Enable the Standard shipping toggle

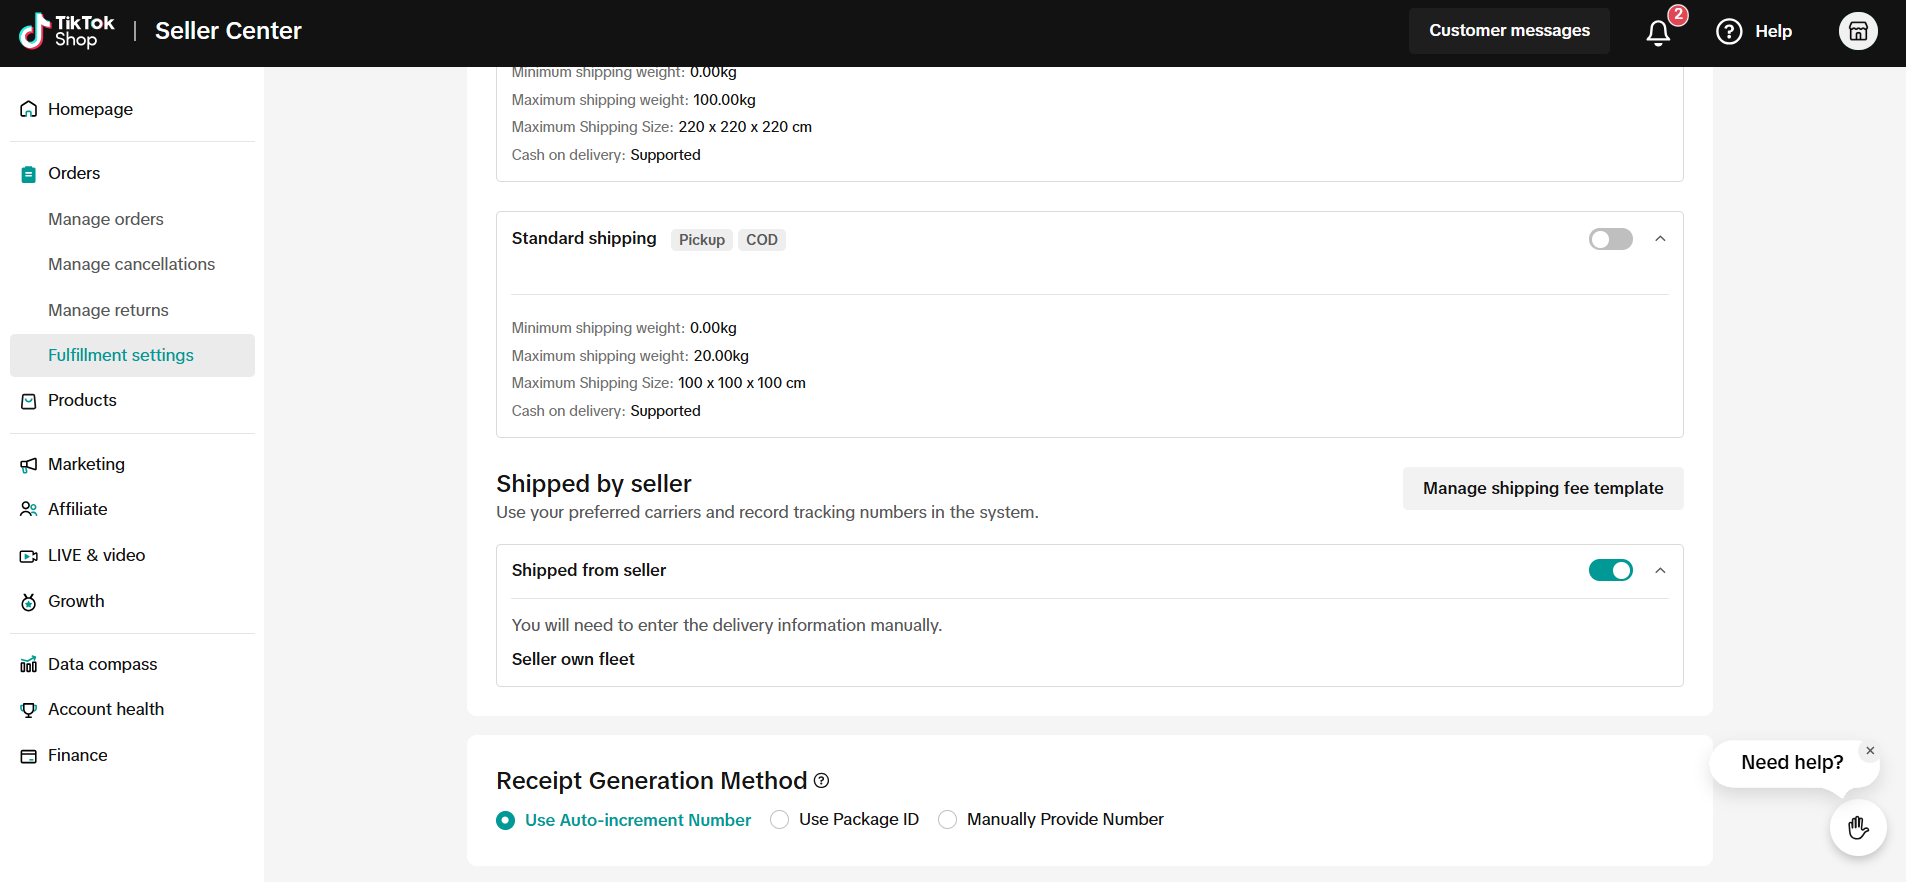[x=1610, y=239]
